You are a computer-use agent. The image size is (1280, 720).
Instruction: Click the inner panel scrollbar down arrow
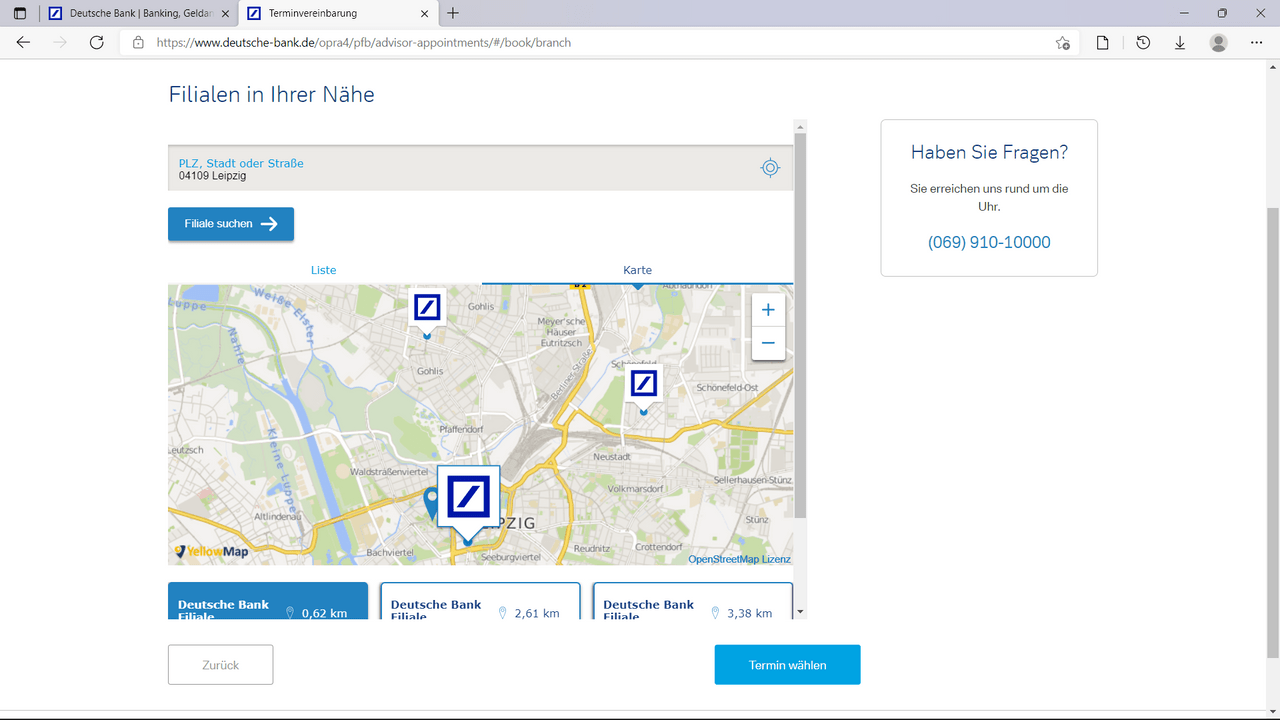click(x=800, y=612)
